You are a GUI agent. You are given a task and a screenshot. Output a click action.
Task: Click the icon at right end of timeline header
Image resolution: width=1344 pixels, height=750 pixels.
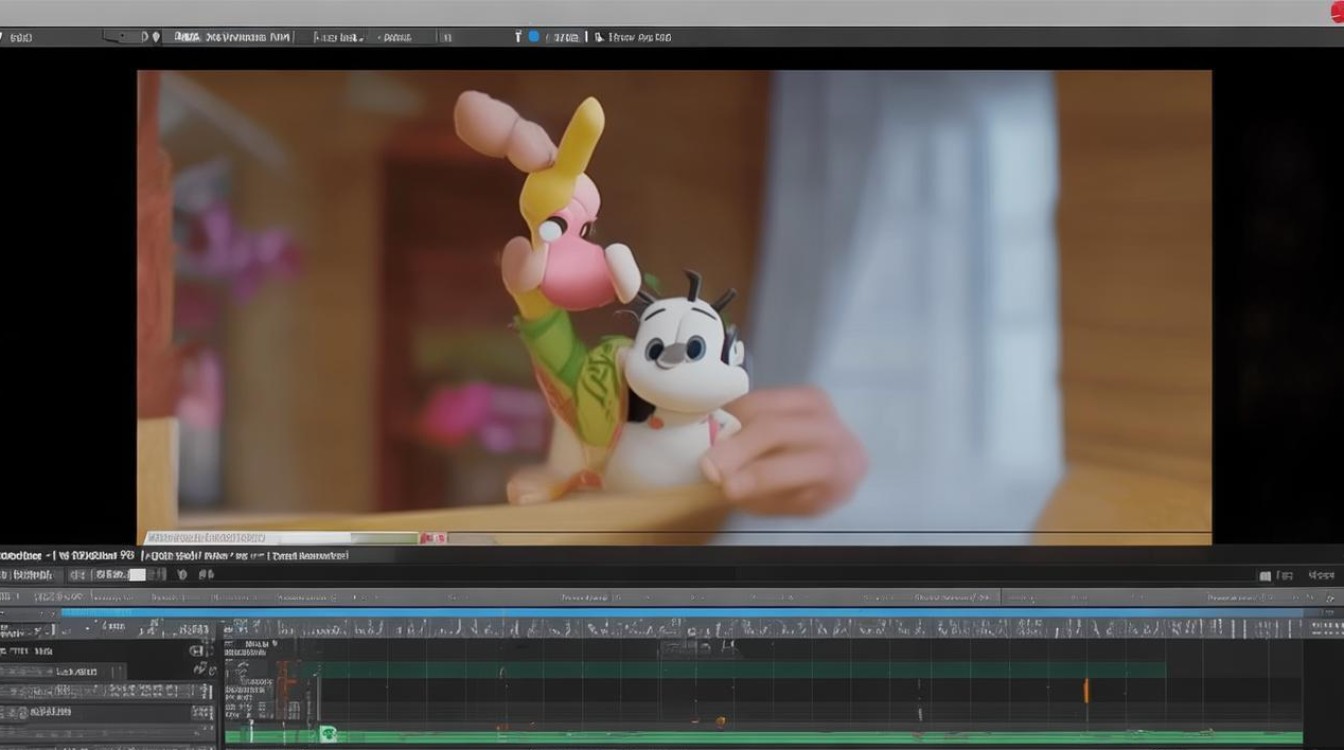pos(1329,597)
